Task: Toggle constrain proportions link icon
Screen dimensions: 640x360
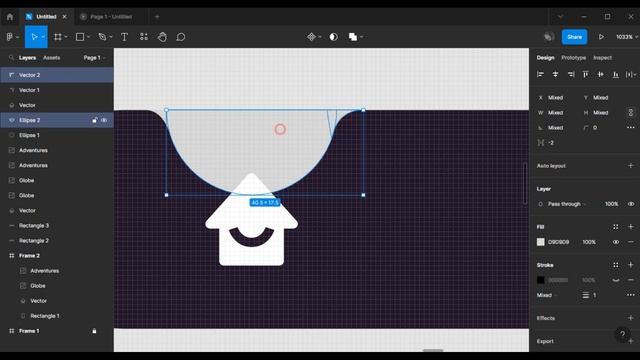Action: point(631,112)
